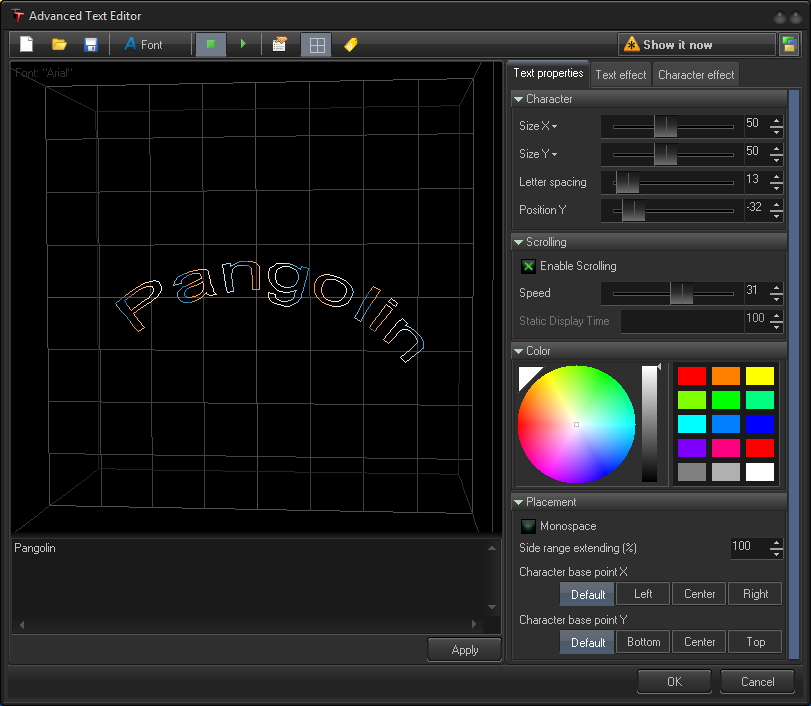Open the Size X dropdown arrow

[x=554, y=127]
